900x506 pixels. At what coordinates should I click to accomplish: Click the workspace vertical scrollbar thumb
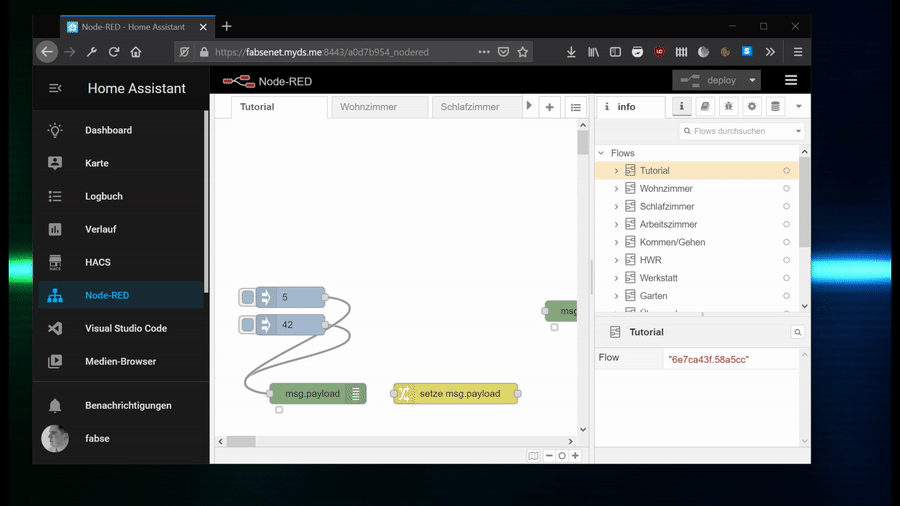coord(583,142)
